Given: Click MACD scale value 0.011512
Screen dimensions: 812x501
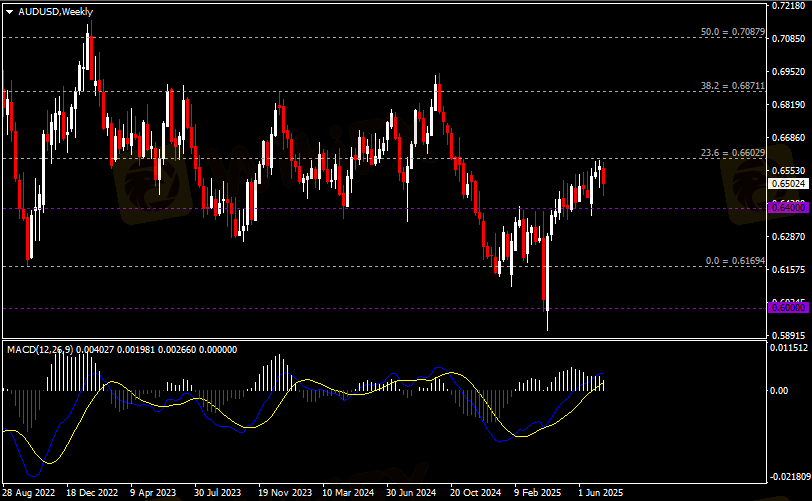Looking at the screenshot, I should click(x=789, y=348).
